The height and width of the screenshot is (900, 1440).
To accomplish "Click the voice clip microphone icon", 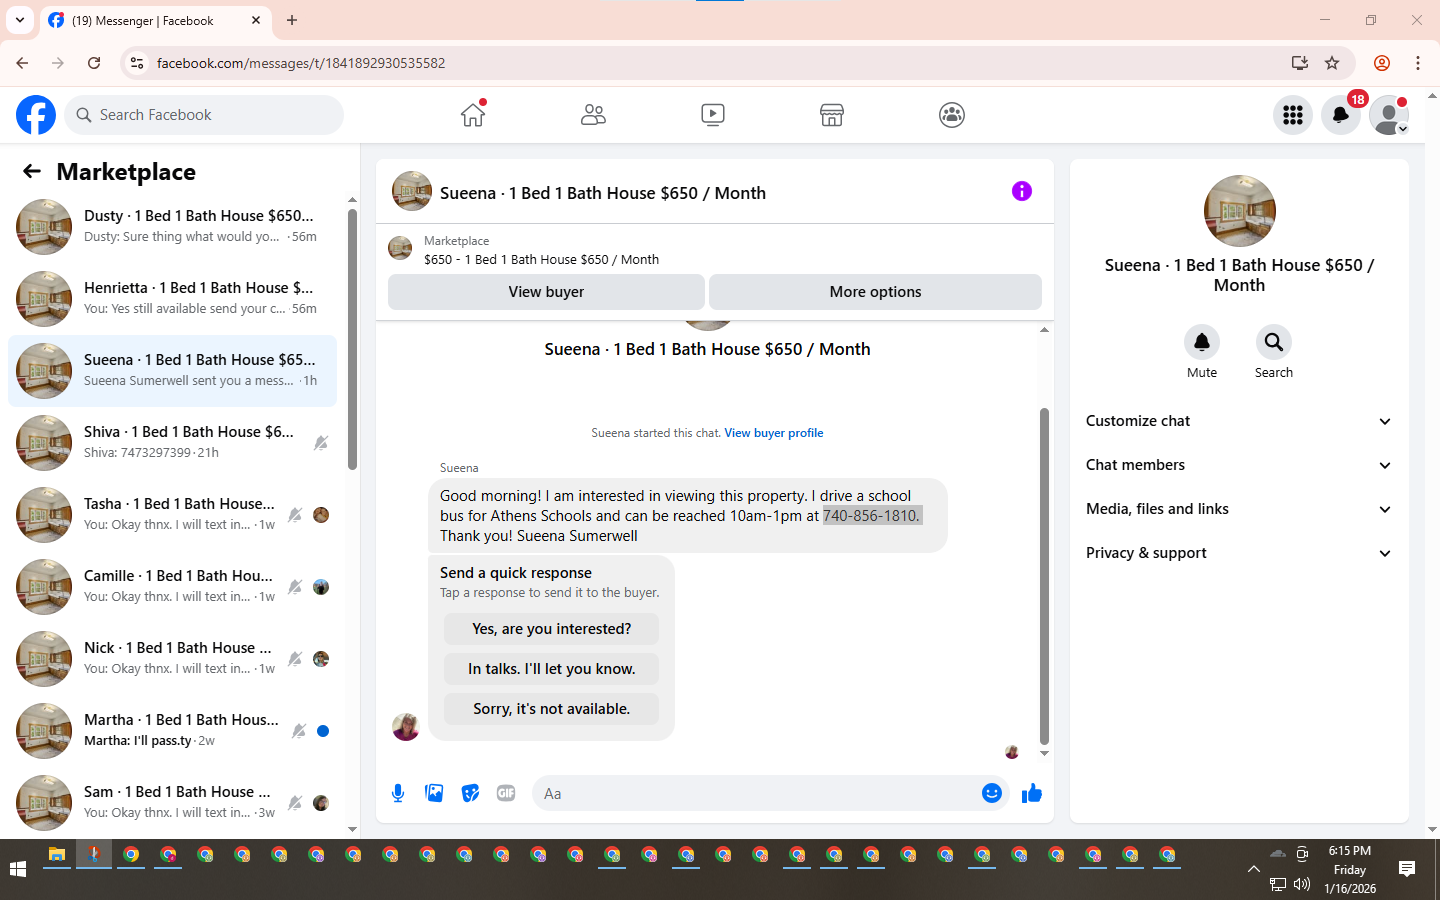I will pos(398,793).
